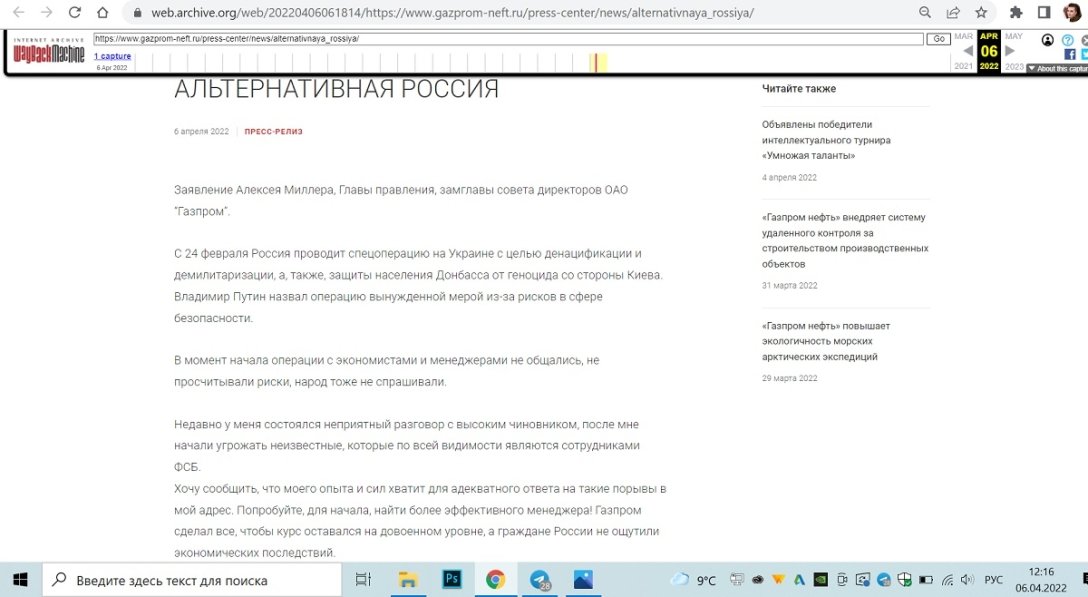Select MAY in the capture calendar
This screenshot has width=1088, height=597.
(x=1015, y=34)
